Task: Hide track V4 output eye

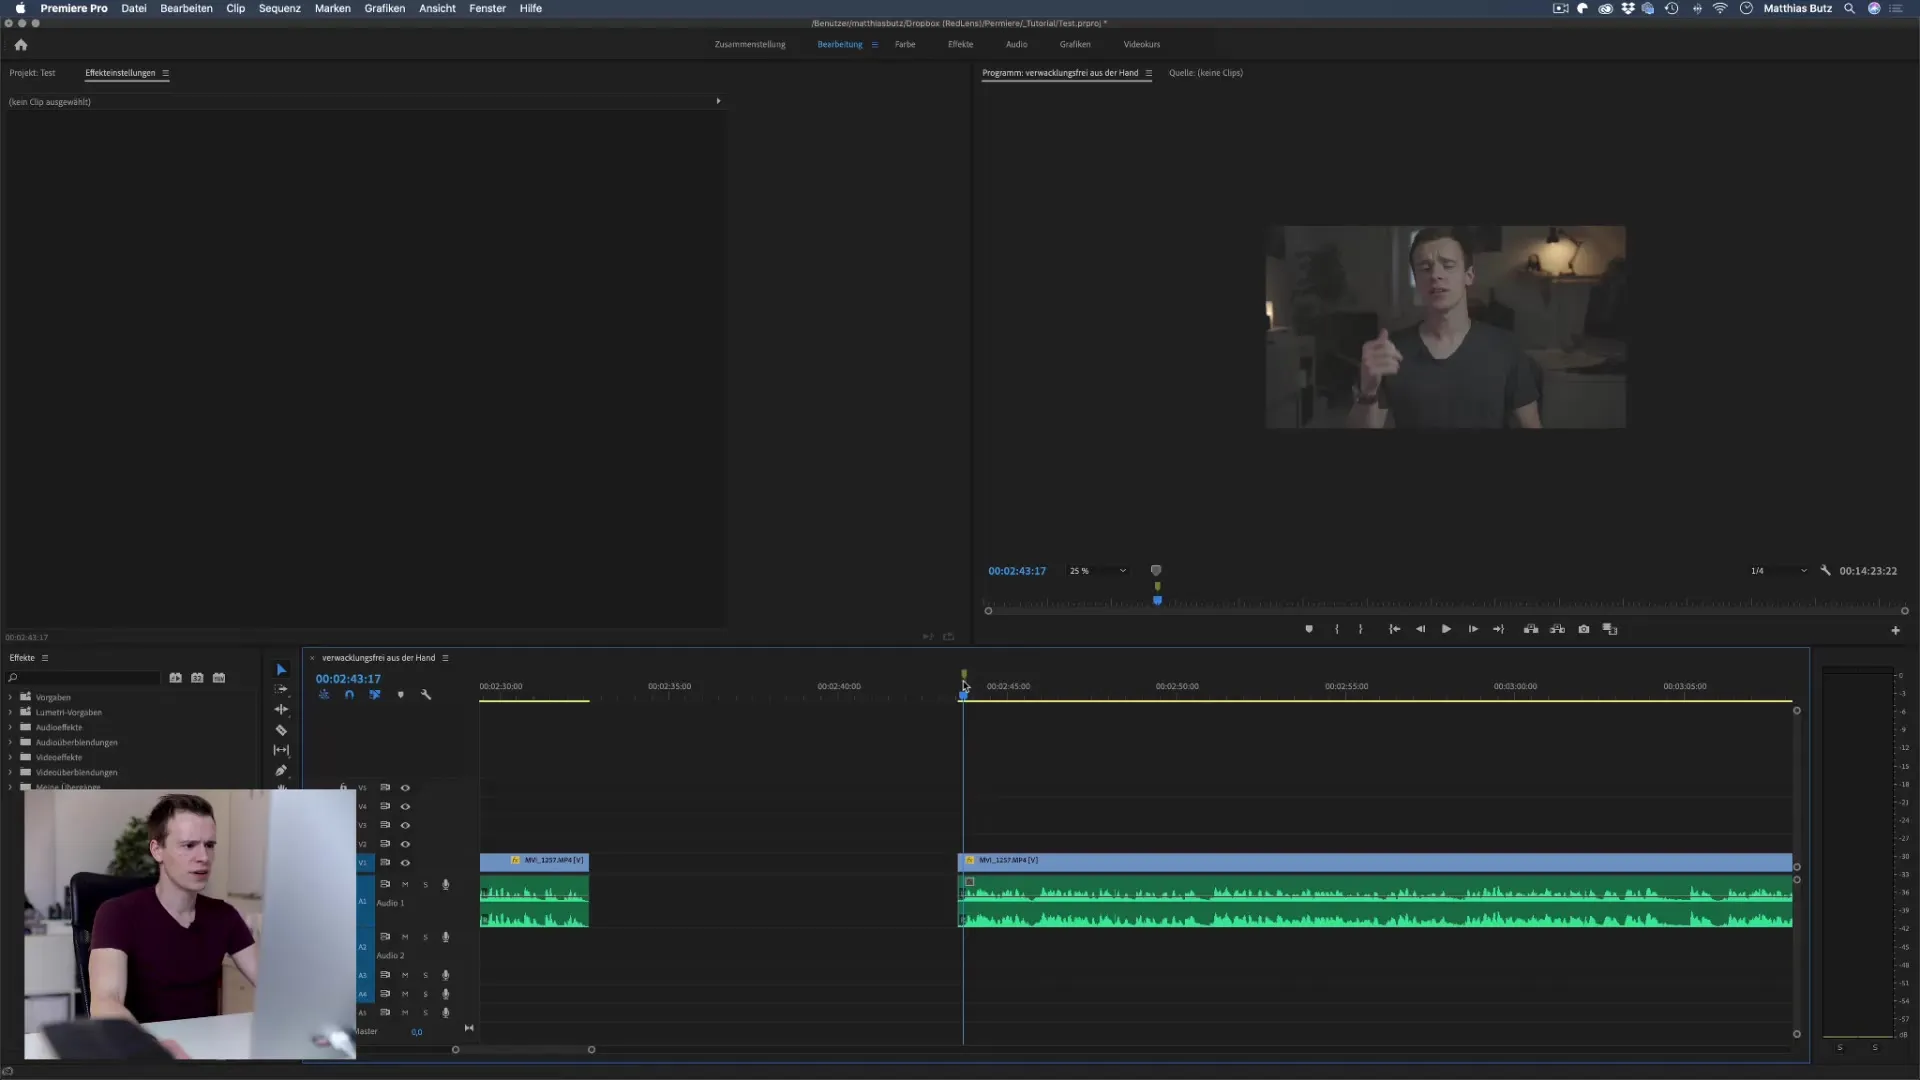Action: tap(405, 806)
